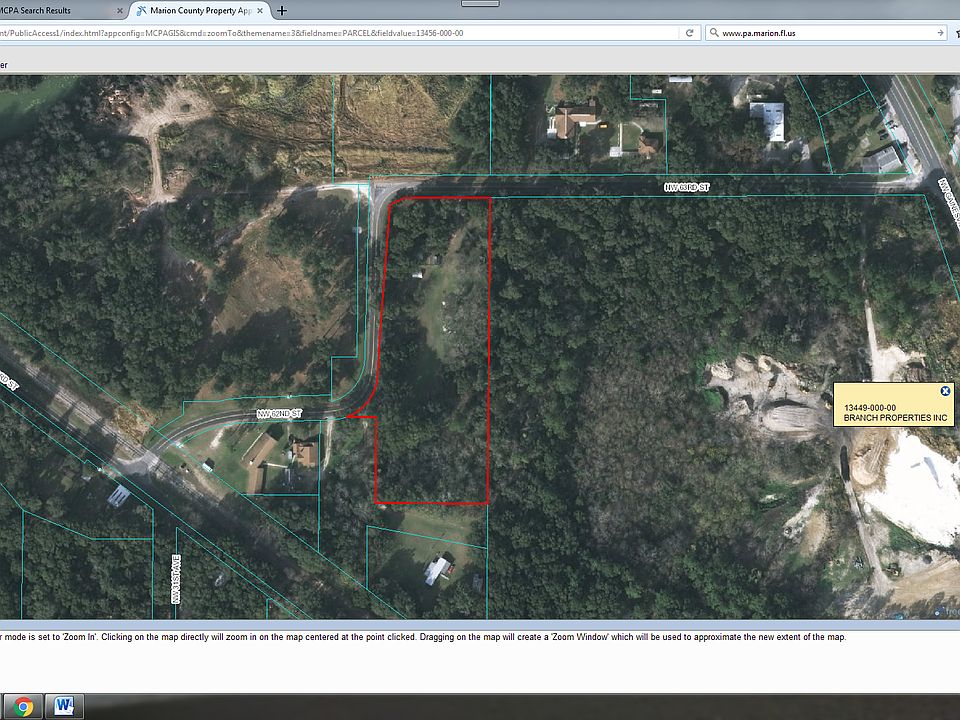This screenshot has height=720, width=960.
Task: Close the MCPA Search Results tab
Action: pos(120,10)
